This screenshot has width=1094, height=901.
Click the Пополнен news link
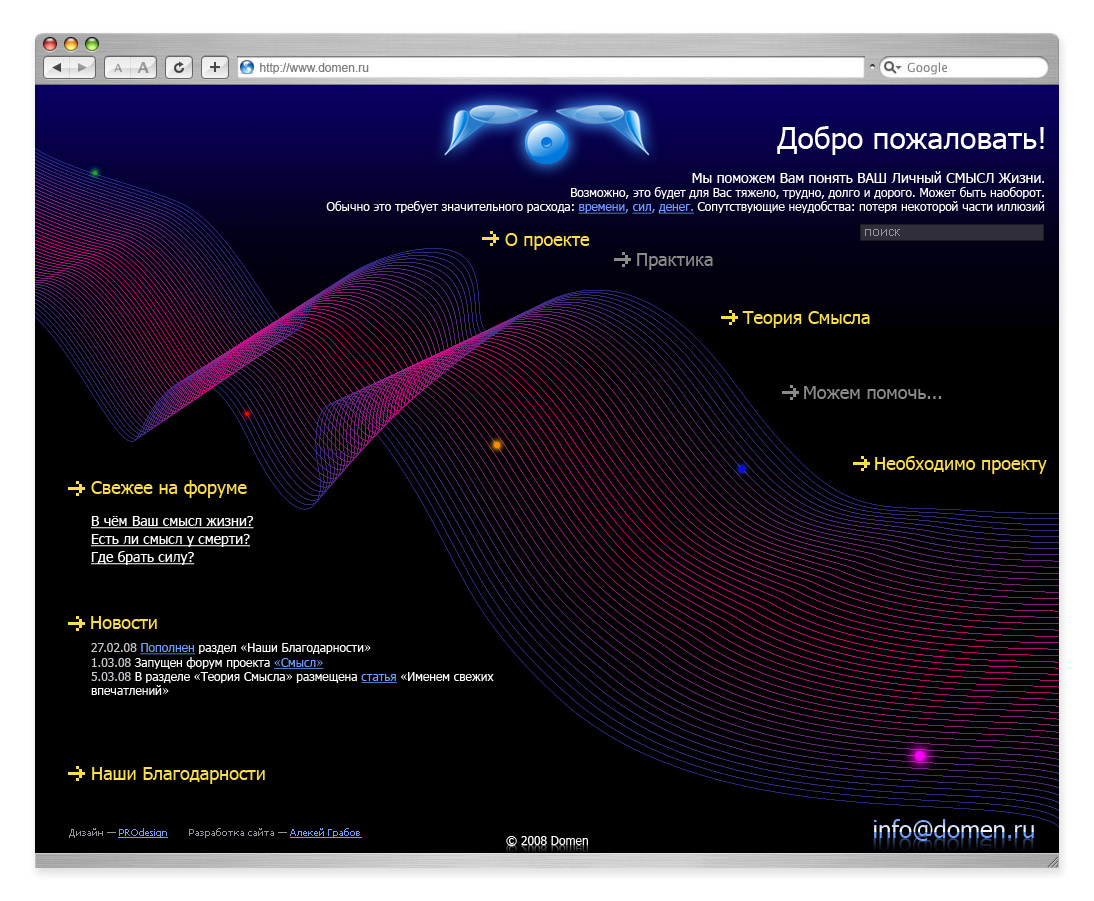click(x=167, y=648)
